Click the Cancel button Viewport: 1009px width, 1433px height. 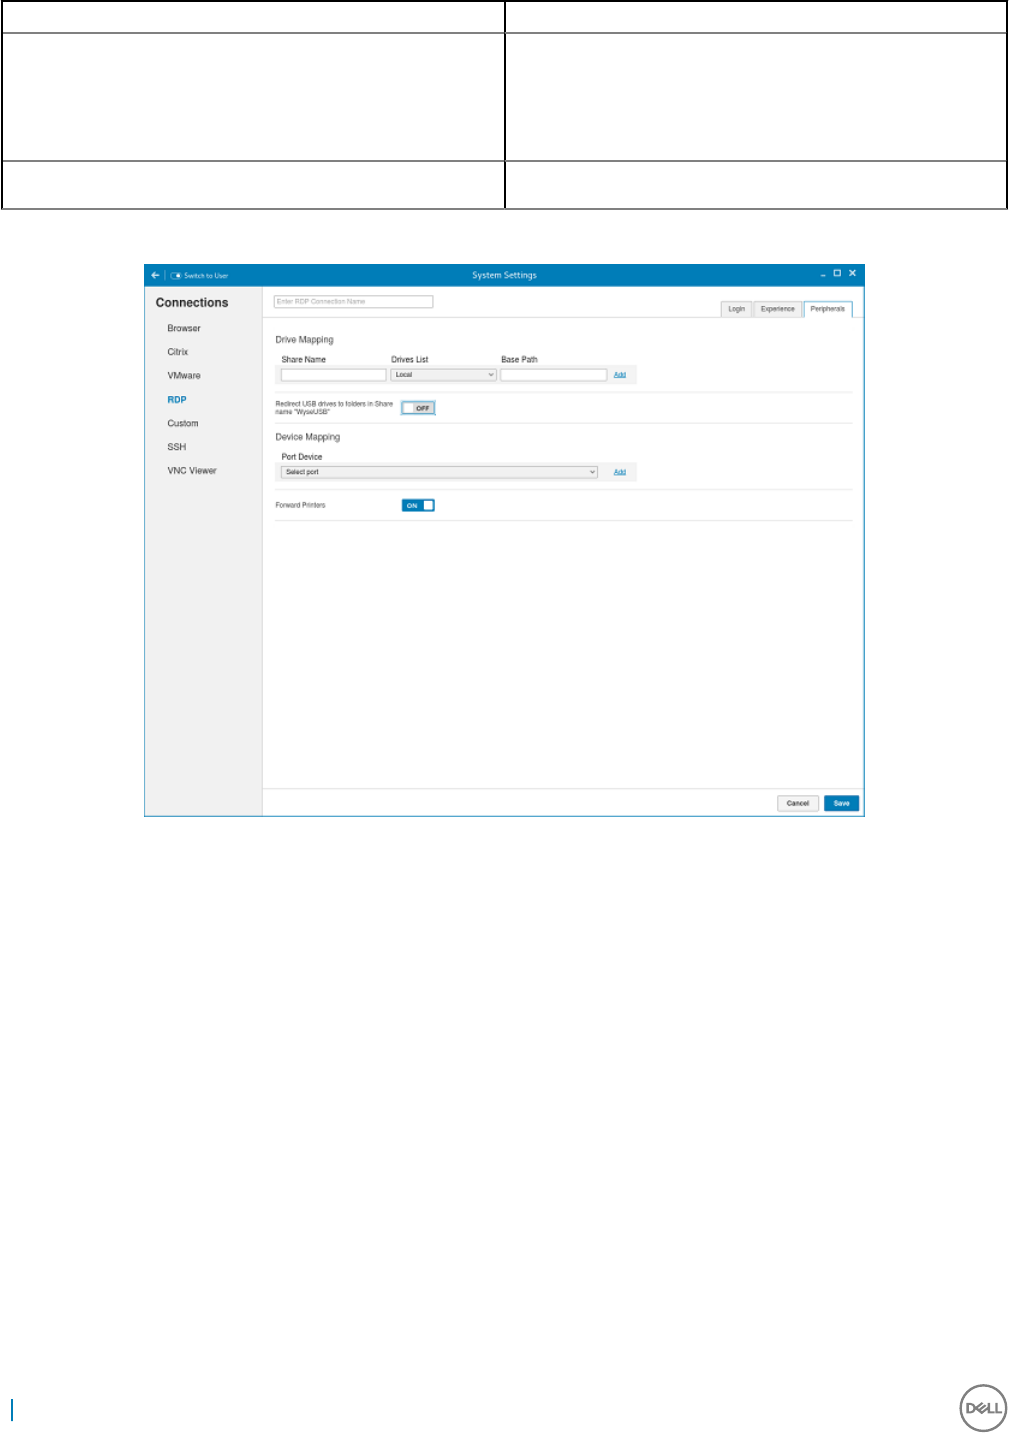(x=798, y=803)
